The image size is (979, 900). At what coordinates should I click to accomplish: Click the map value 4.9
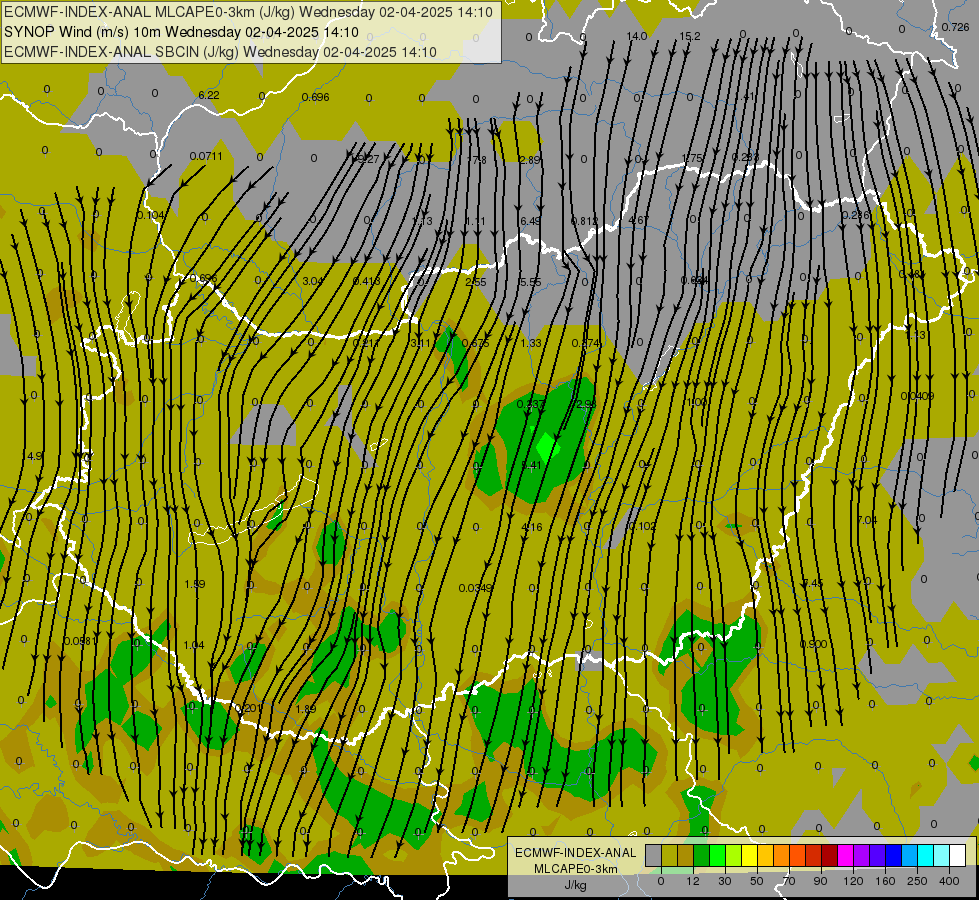pos(35,456)
